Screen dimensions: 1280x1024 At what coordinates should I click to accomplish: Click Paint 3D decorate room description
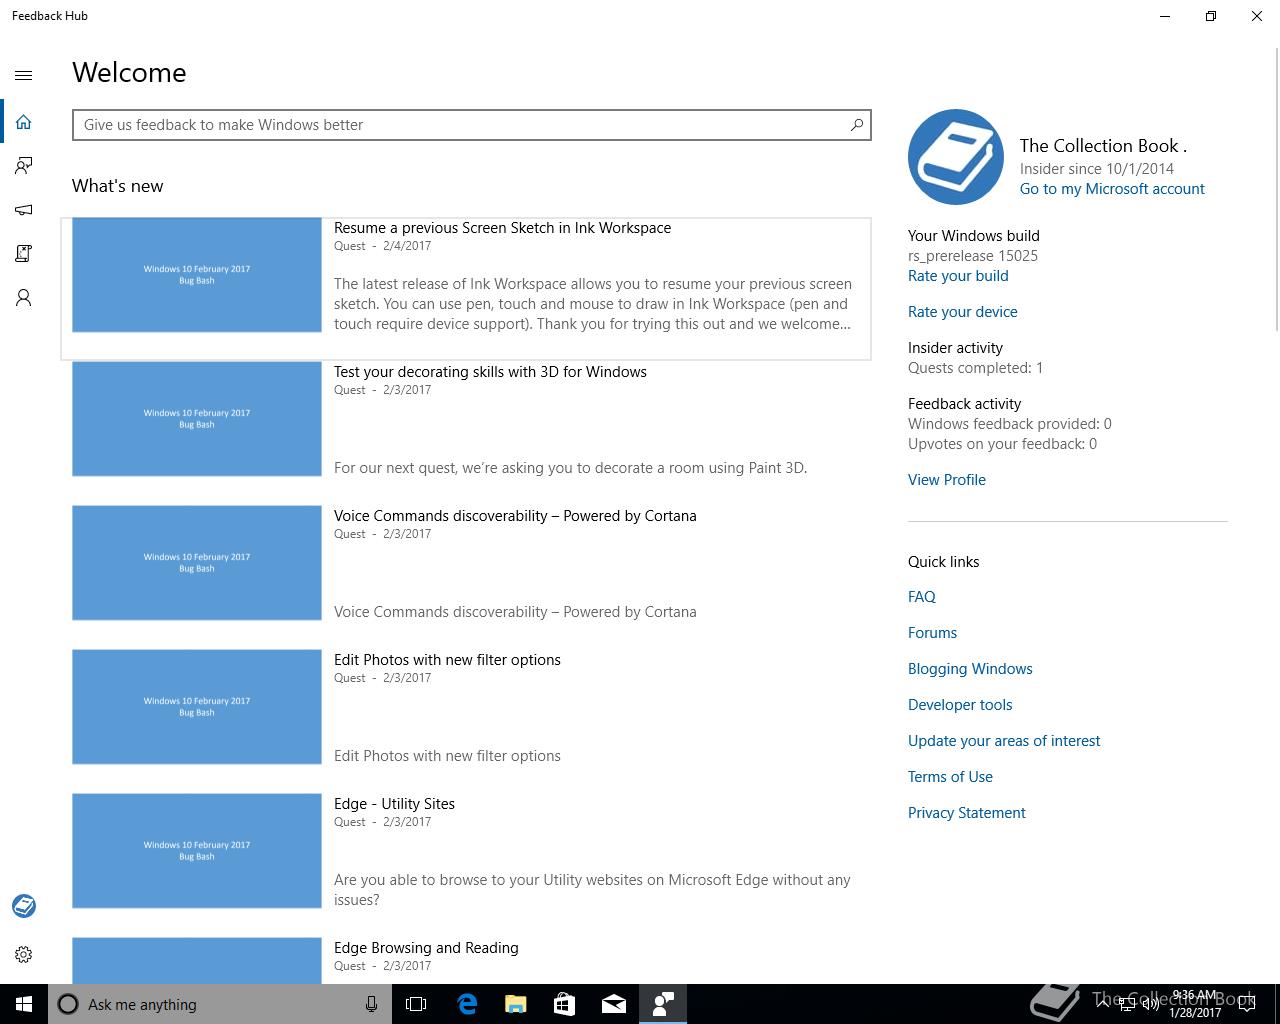pyautogui.click(x=570, y=468)
